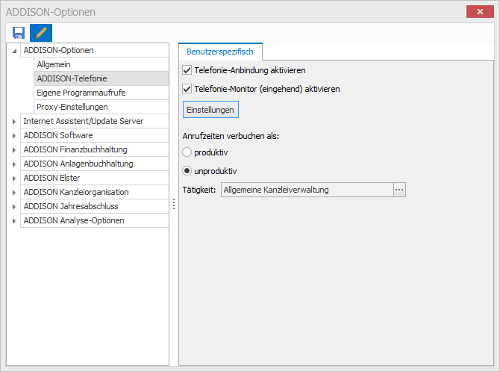Select ADDISON Anlagenbuchhaltung tree item

pos(95,164)
